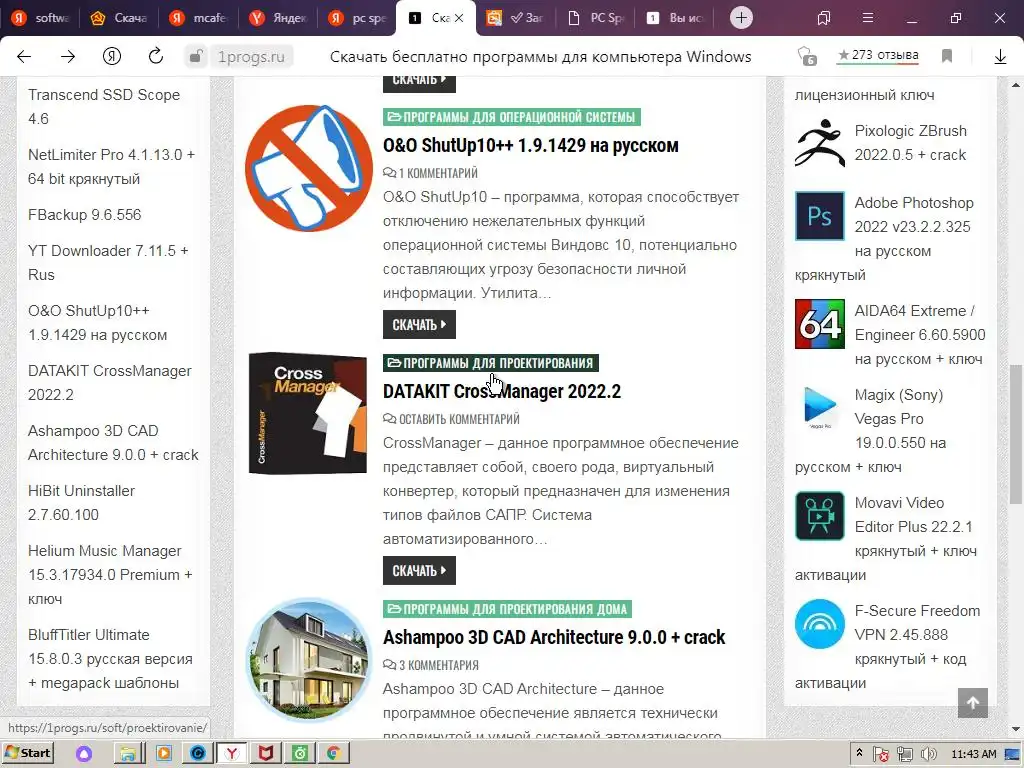Open downloads with the arrow icon
Viewport: 1024px width, 768px height.
pyautogui.click(x=1000, y=57)
